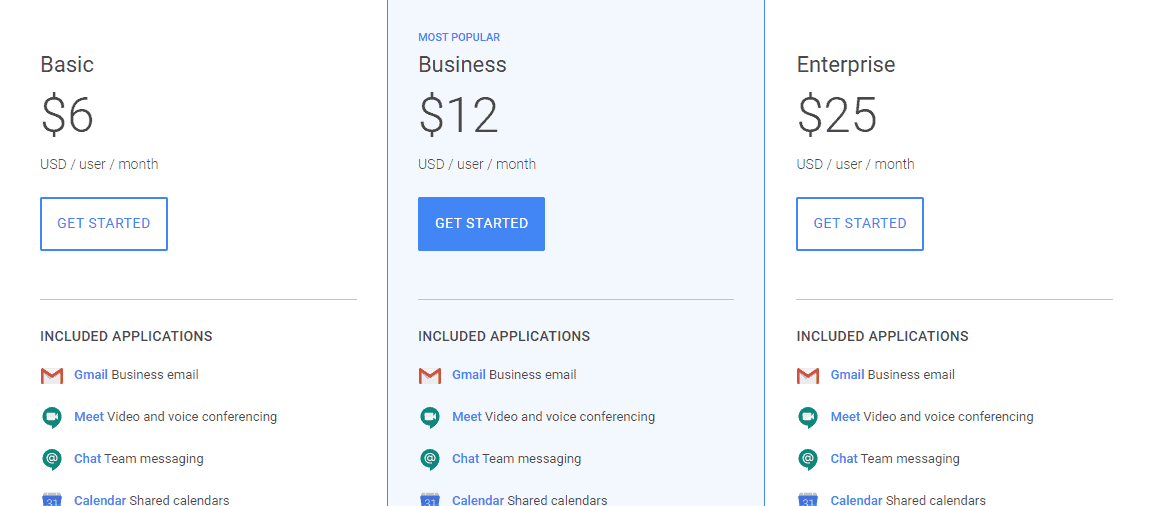Click the Meet icon in the Business plan
Image resolution: width=1150 pixels, height=506 pixels.
pos(430,418)
